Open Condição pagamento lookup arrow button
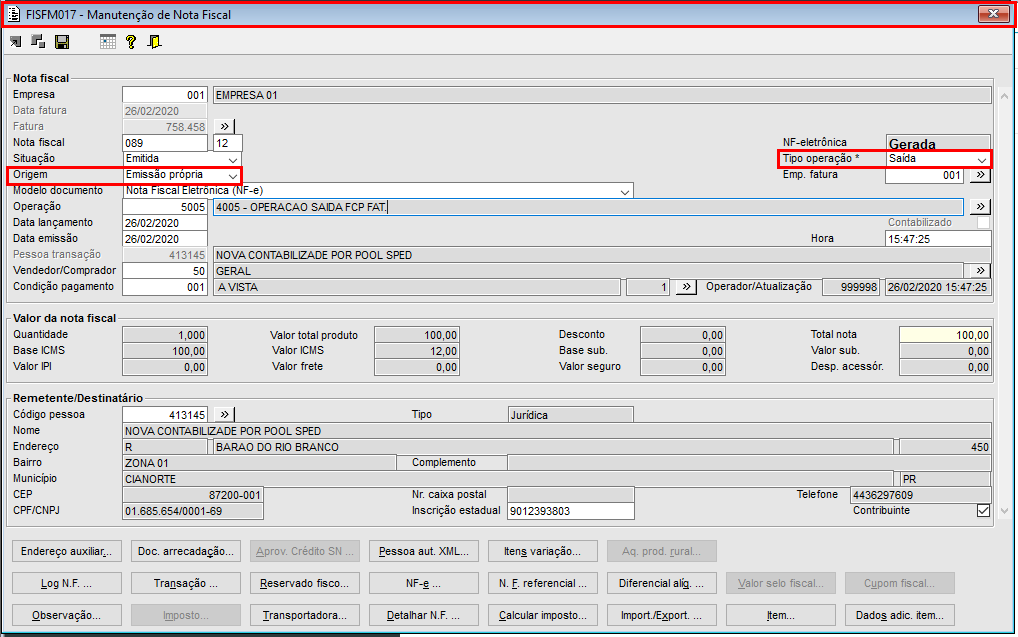 pos(686,286)
